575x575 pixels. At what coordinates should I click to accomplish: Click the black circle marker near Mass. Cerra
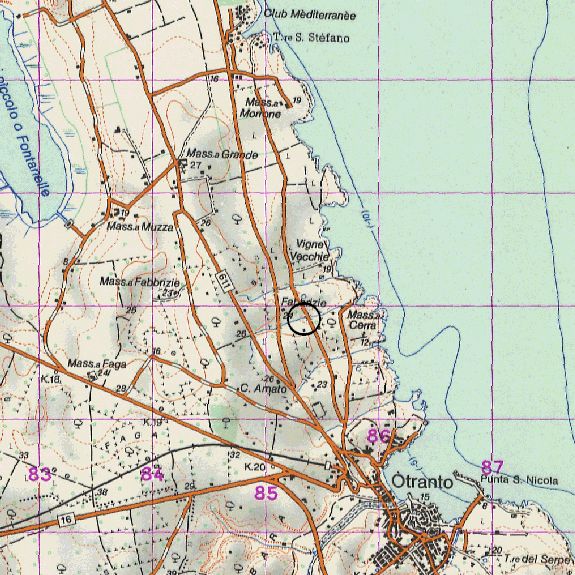tap(304, 319)
